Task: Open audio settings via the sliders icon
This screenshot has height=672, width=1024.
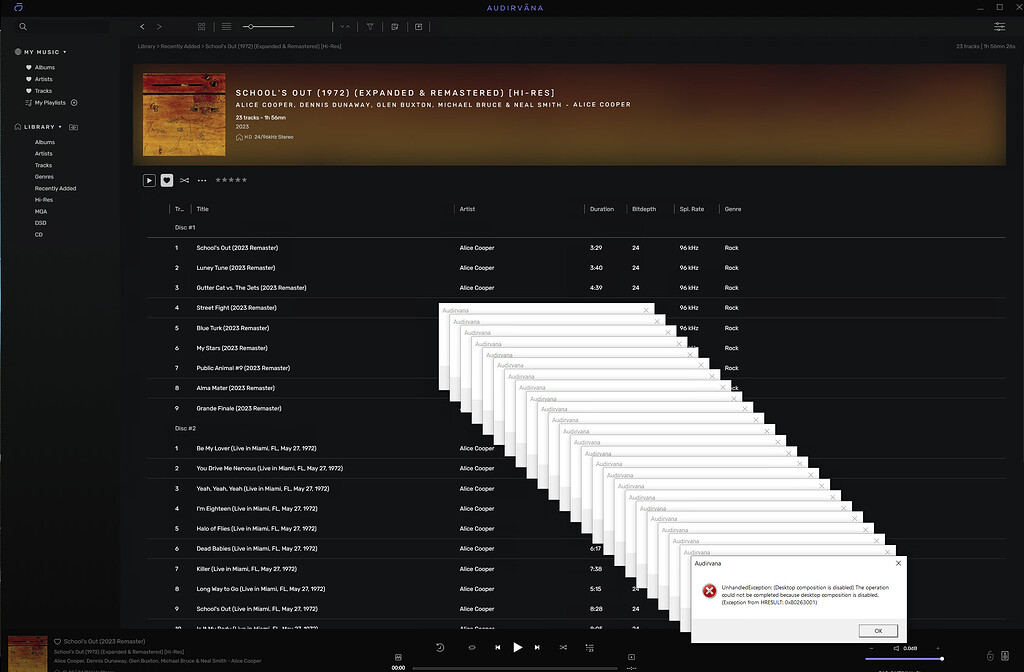Action: point(999,27)
